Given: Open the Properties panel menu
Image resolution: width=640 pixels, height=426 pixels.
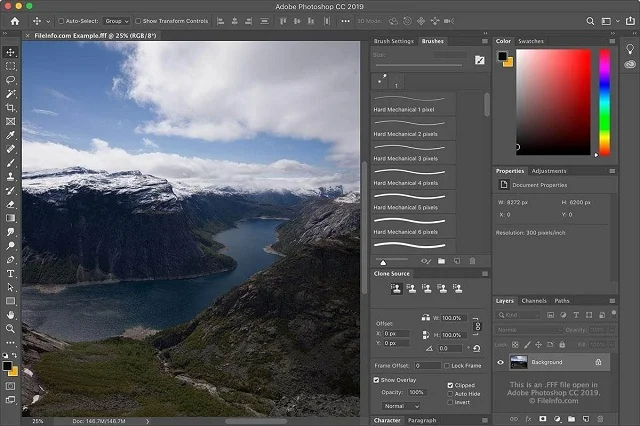Looking at the screenshot, I should (x=612, y=171).
